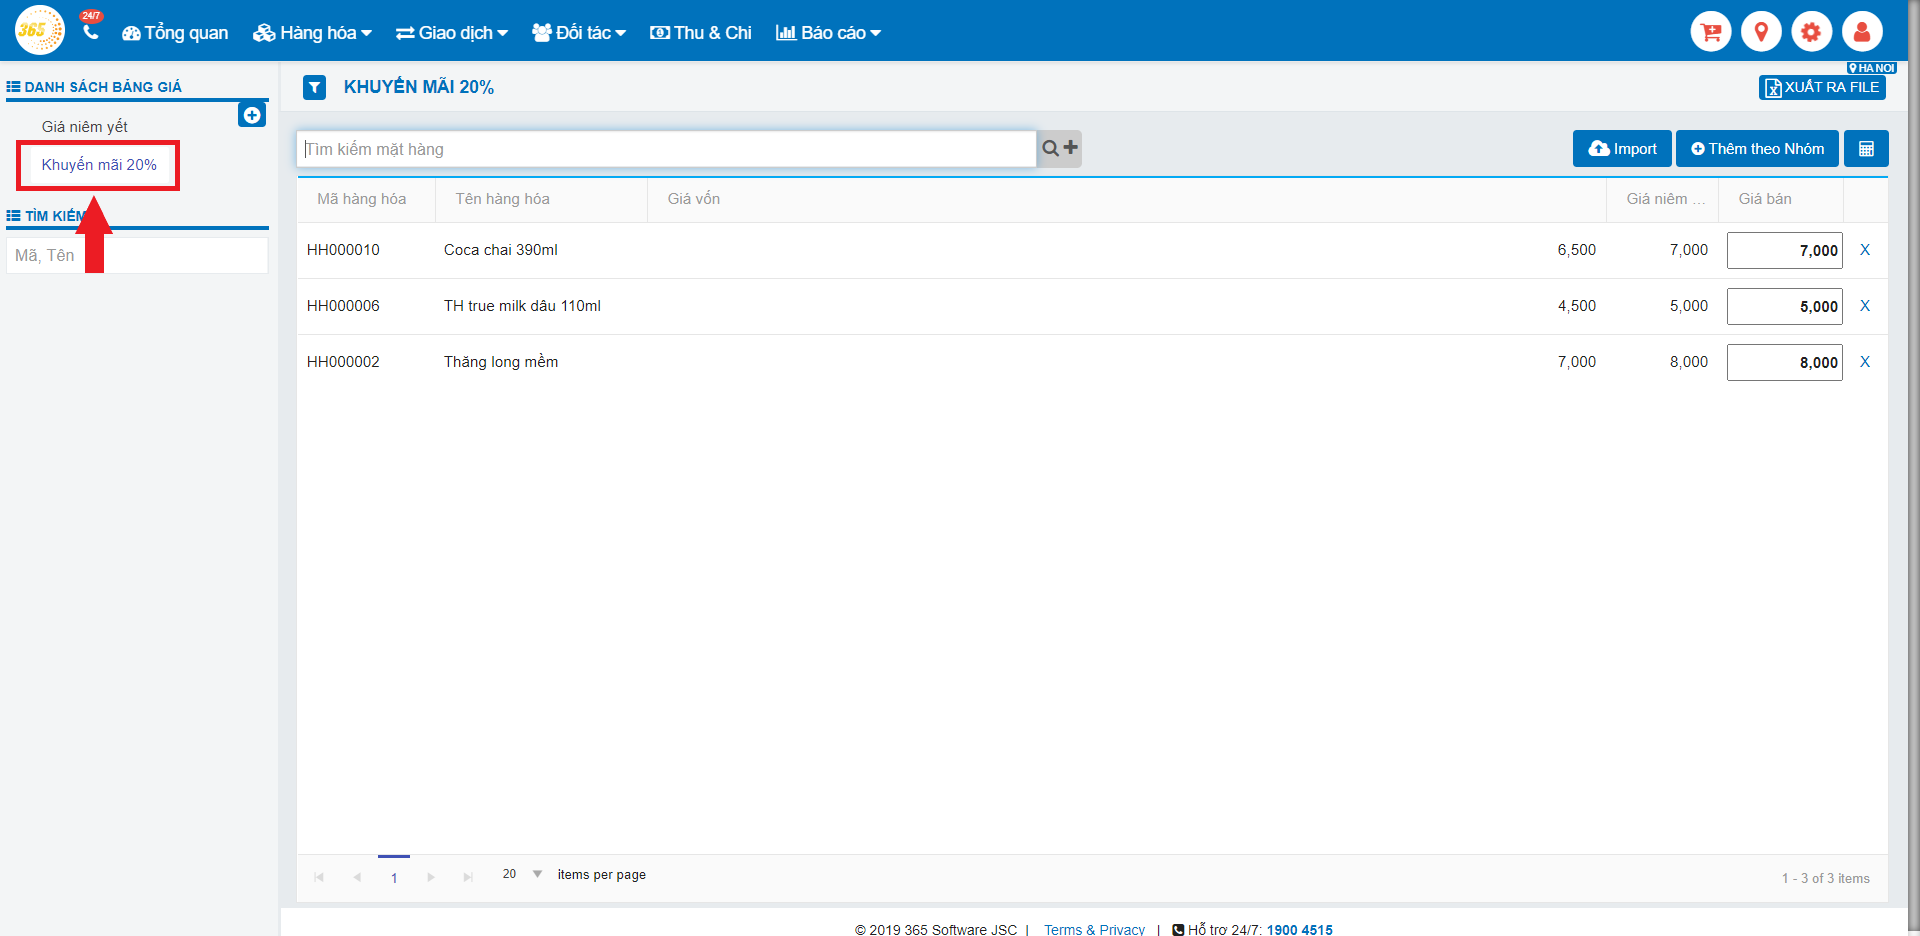Expand the Hàng hóa menu

click(312, 33)
